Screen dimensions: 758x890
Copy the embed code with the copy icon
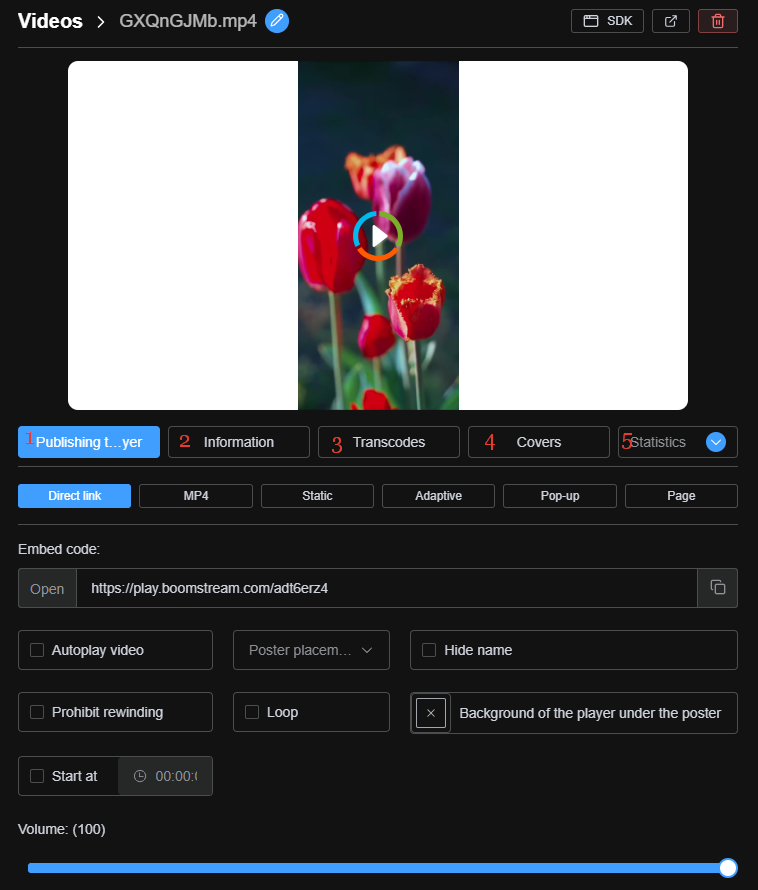[718, 587]
